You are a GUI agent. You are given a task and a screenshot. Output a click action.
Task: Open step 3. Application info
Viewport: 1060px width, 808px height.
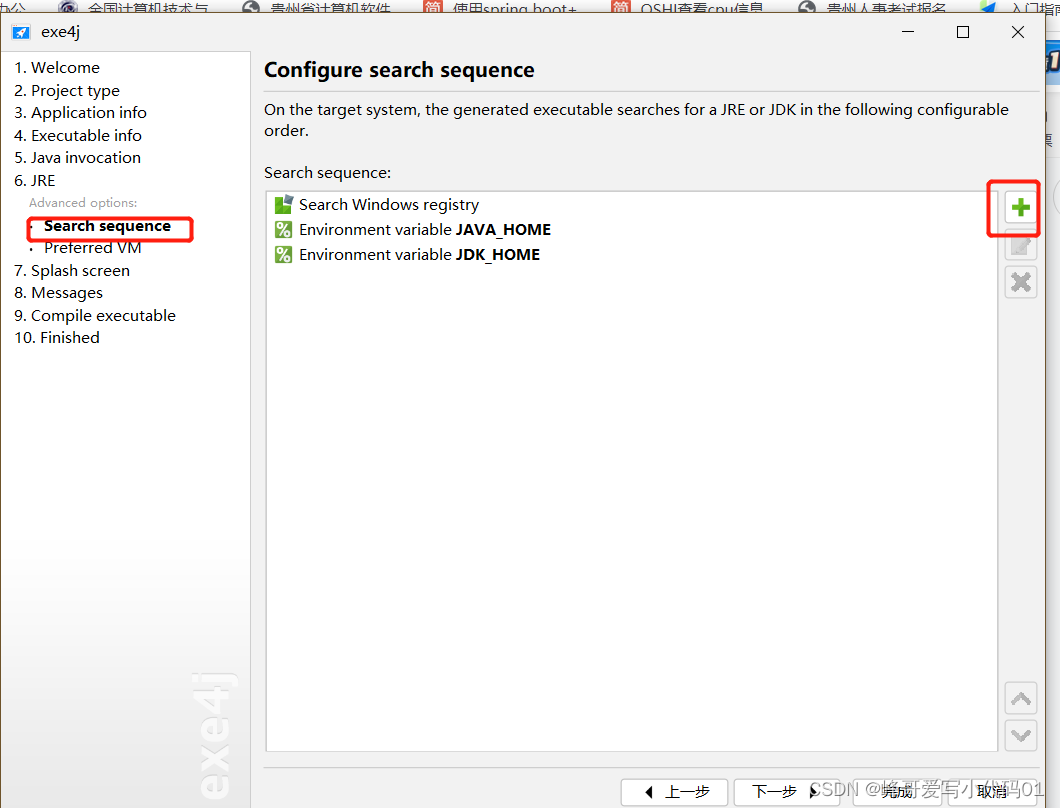pos(80,113)
